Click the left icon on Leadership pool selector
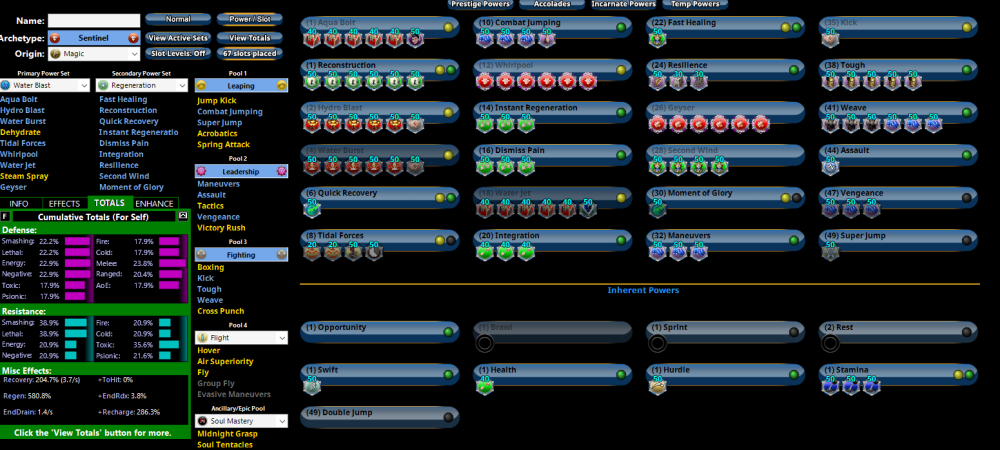This screenshot has height=450, width=1000. [201, 172]
